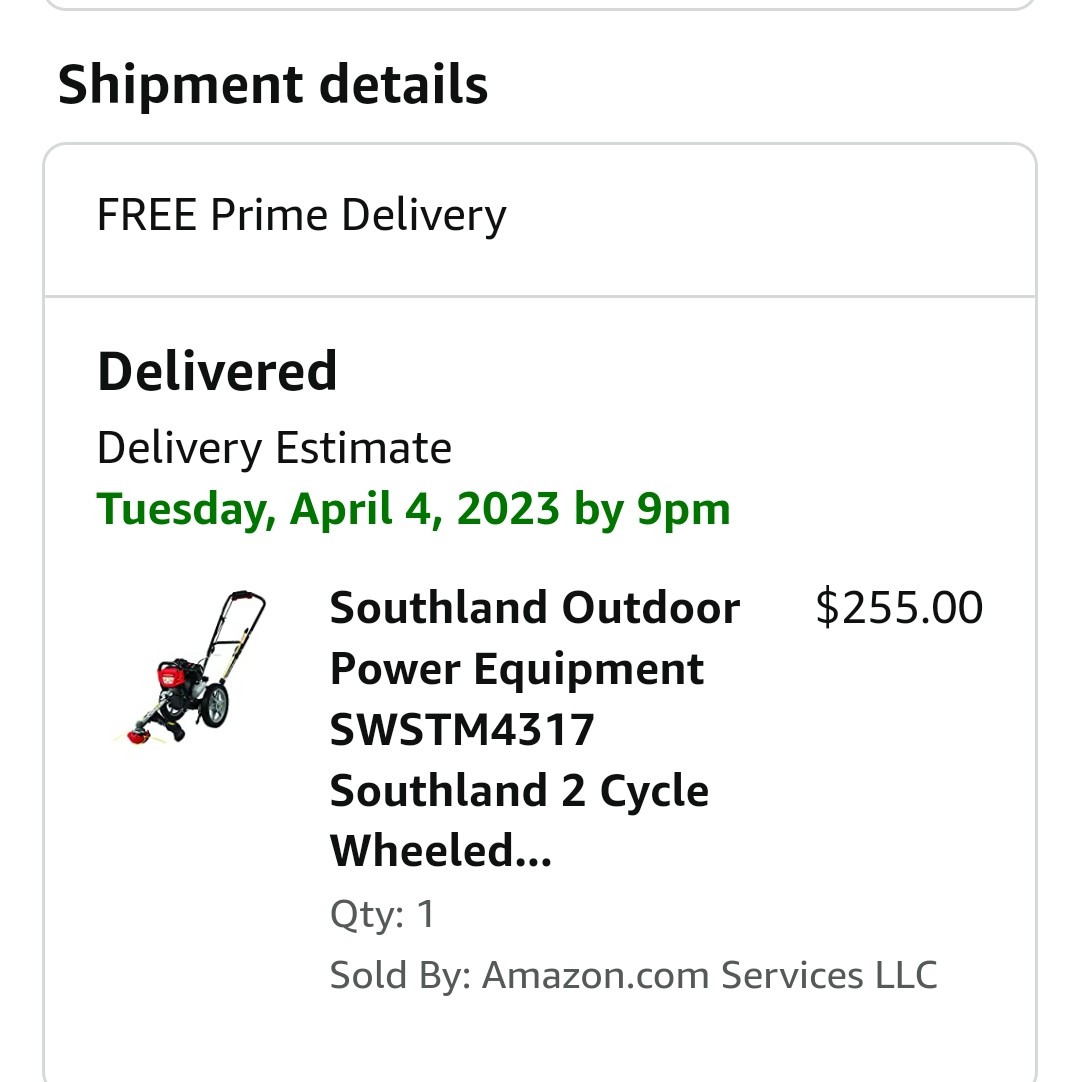The height and width of the screenshot is (1082, 1080).
Task: Tap the trimmer wheel in product image
Action: pyautogui.click(x=212, y=705)
